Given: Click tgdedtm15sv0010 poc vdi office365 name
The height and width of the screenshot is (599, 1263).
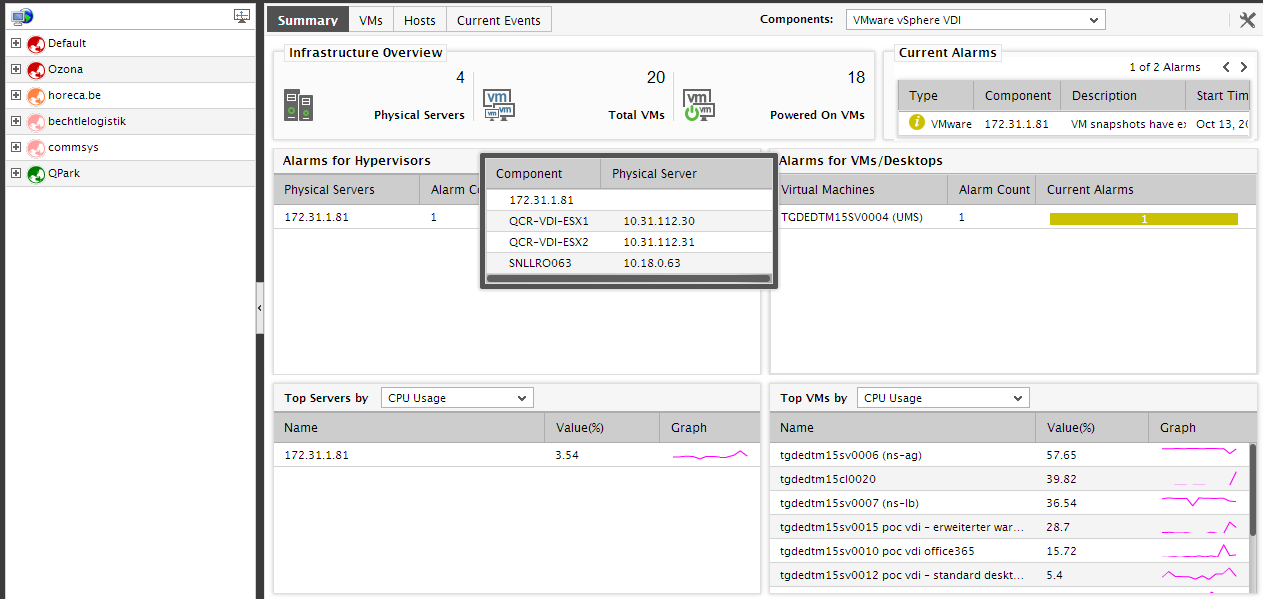Looking at the screenshot, I should click(x=877, y=551).
